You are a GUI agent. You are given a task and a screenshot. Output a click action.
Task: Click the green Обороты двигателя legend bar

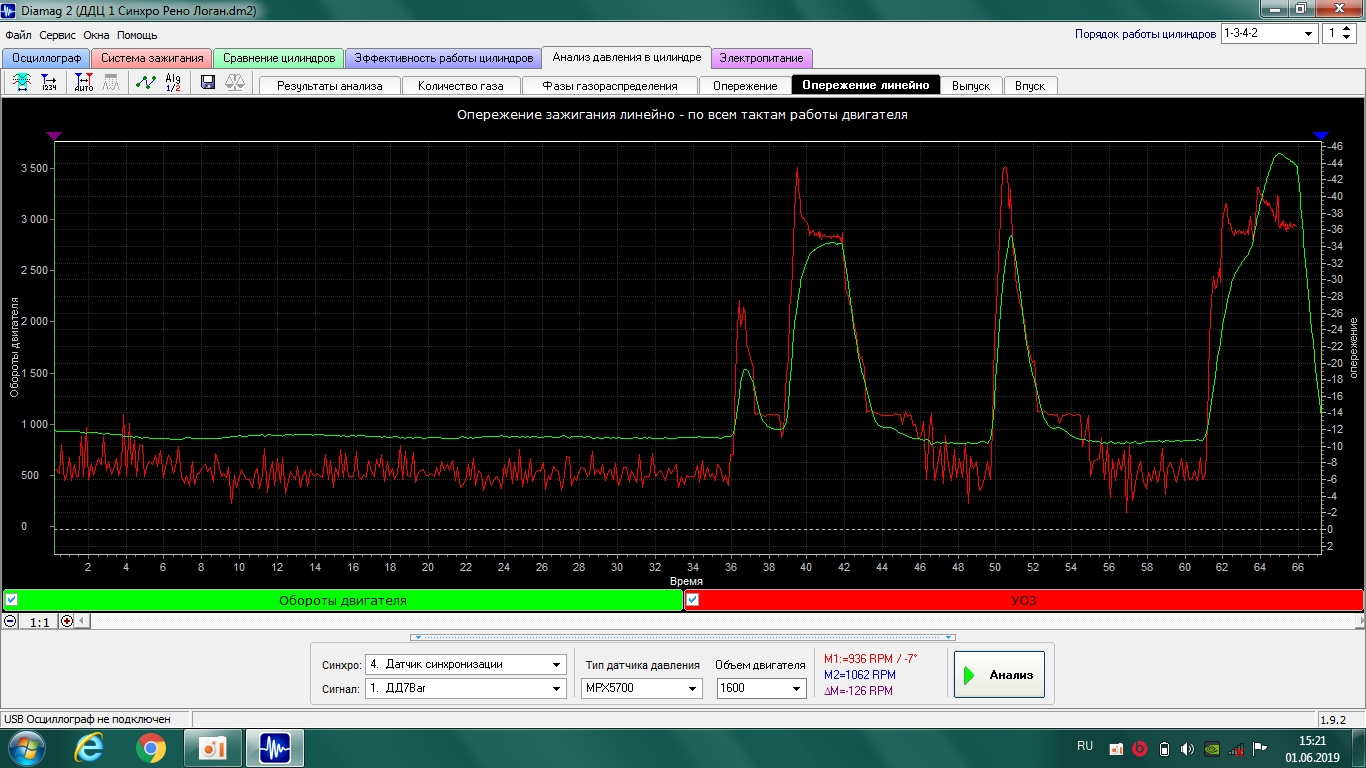pos(342,600)
